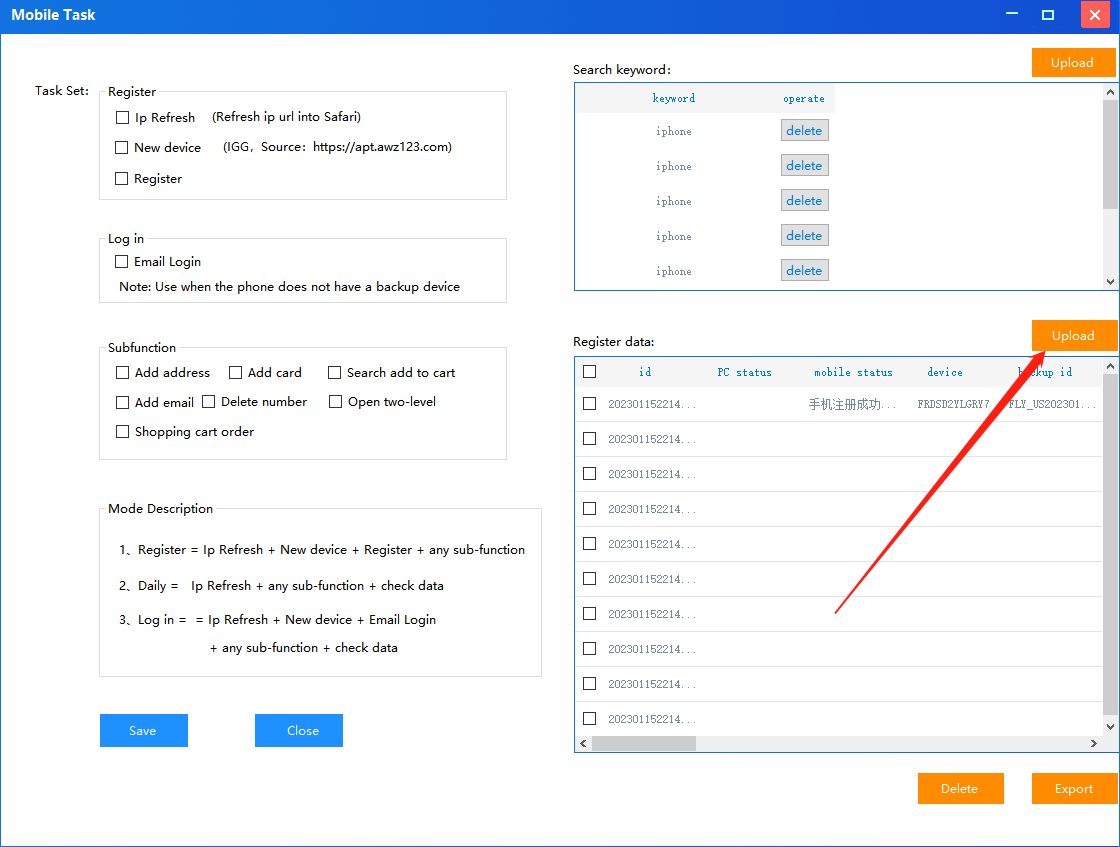The image size is (1120, 847).
Task: Click the Register data horizontal scroll left arrow
Action: point(584,743)
